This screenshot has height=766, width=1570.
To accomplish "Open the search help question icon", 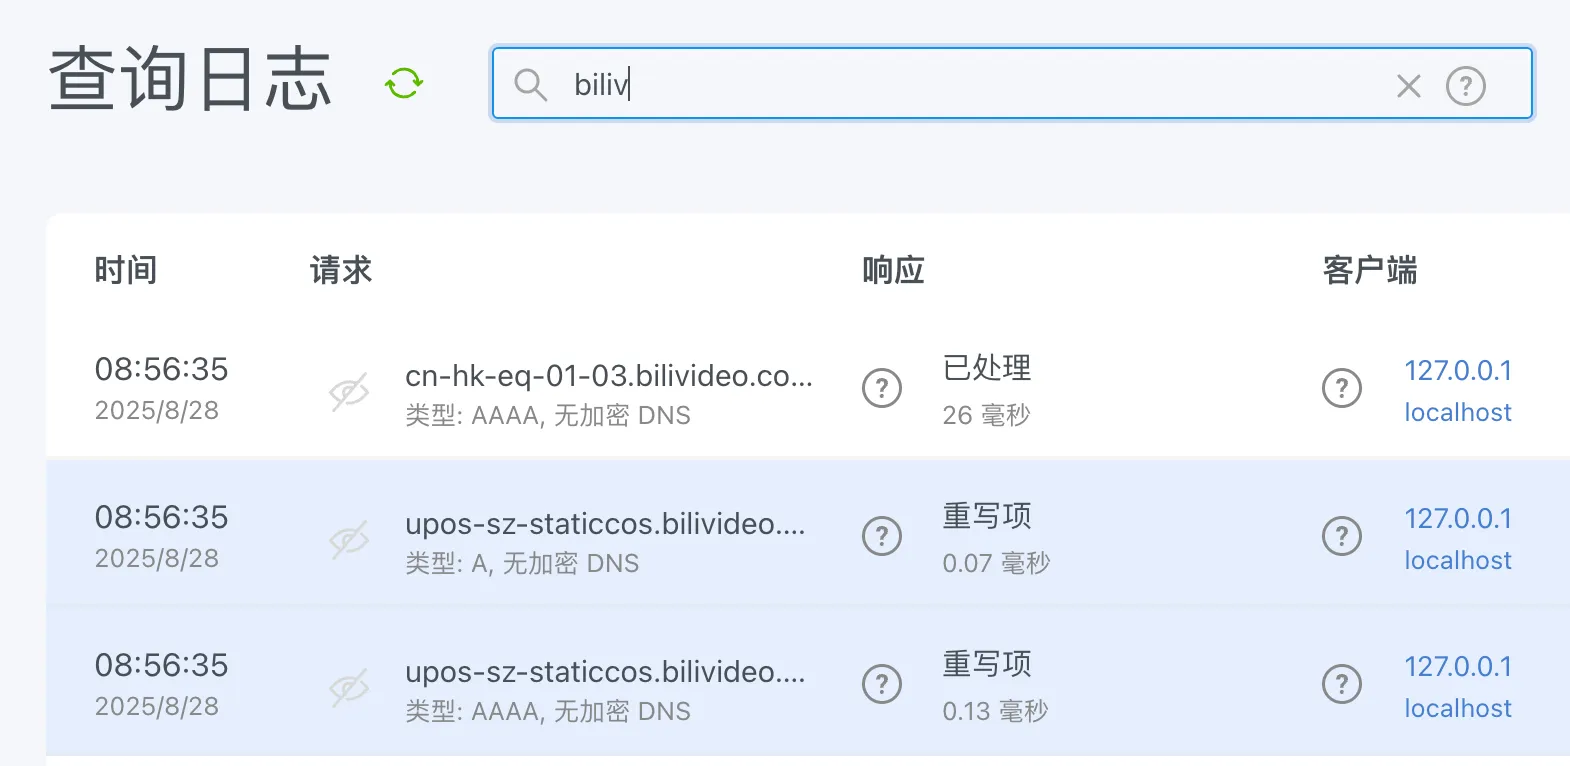I will pyautogui.click(x=1465, y=86).
